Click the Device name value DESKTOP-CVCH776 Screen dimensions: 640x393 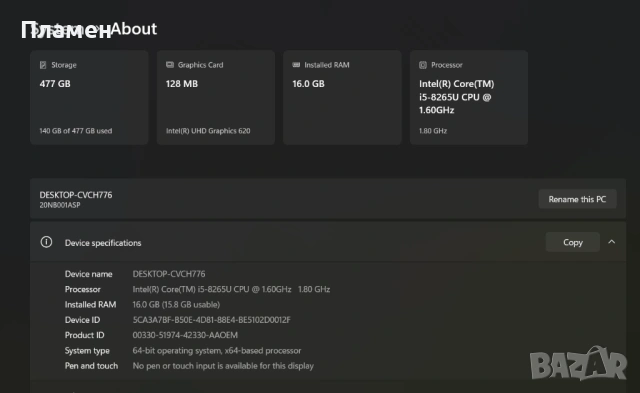click(x=169, y=274)
